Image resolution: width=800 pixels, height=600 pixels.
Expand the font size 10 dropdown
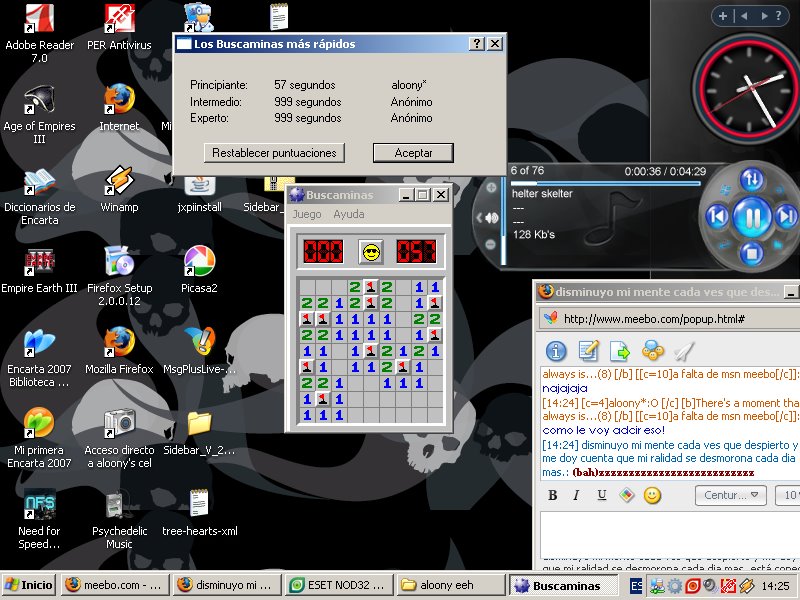788,495
